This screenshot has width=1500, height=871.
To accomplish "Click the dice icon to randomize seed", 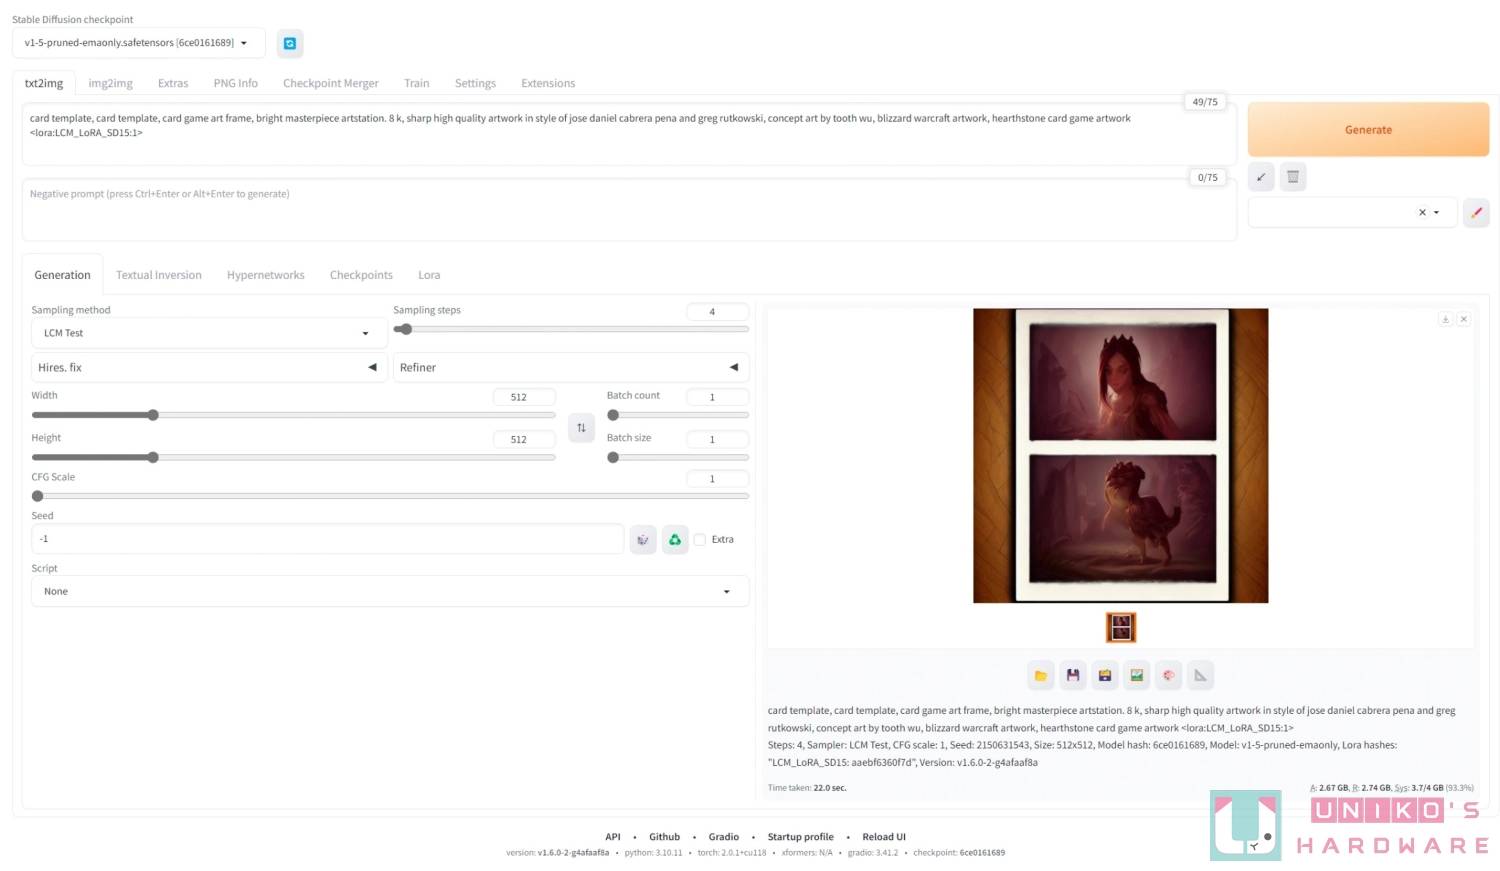I will tap(643, 540).
